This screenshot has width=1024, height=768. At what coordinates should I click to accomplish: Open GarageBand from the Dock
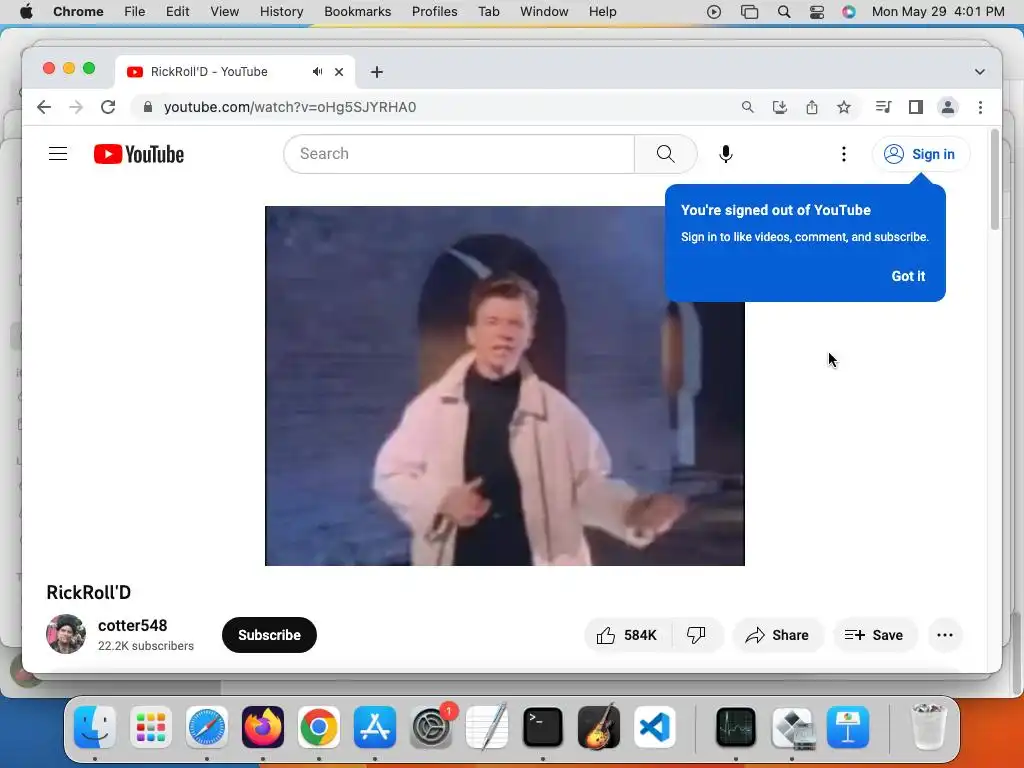599,727
